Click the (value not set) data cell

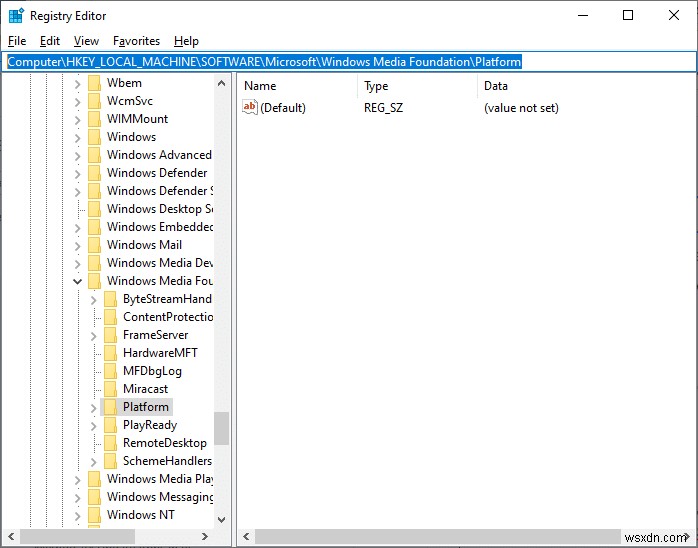[x=521, y=108]
